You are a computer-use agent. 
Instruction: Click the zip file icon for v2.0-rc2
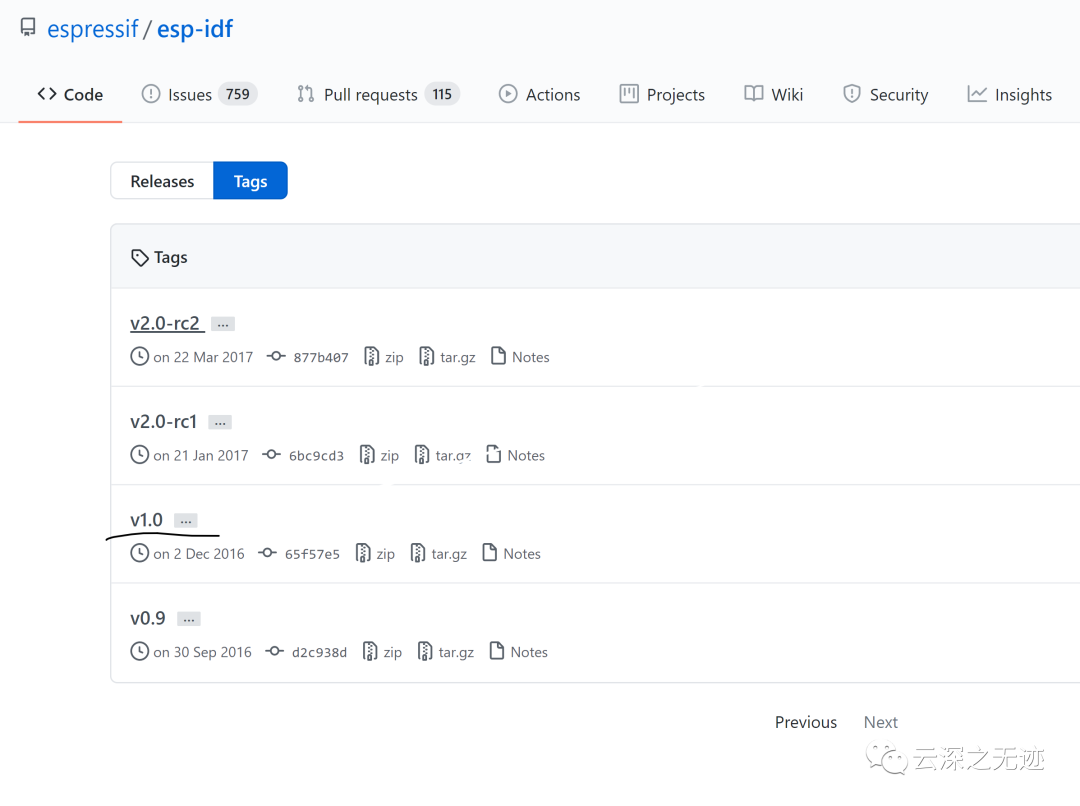(x=371, y=356)
